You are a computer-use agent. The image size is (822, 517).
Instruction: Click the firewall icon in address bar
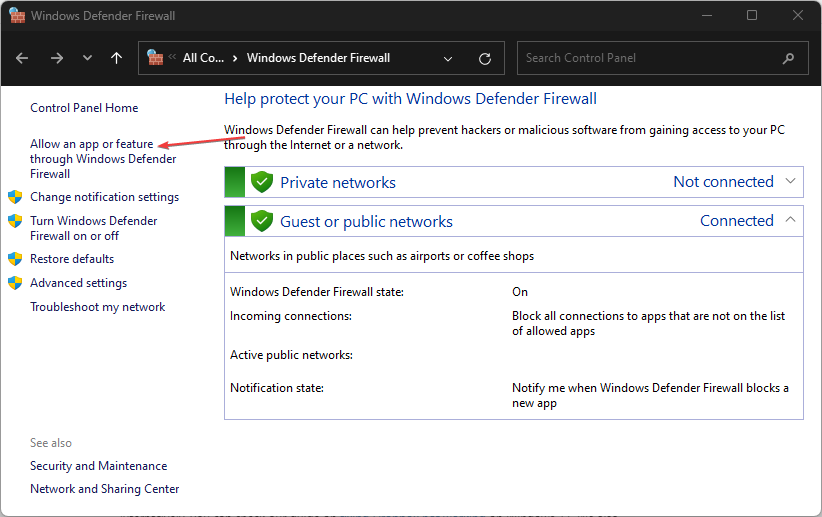155,58
